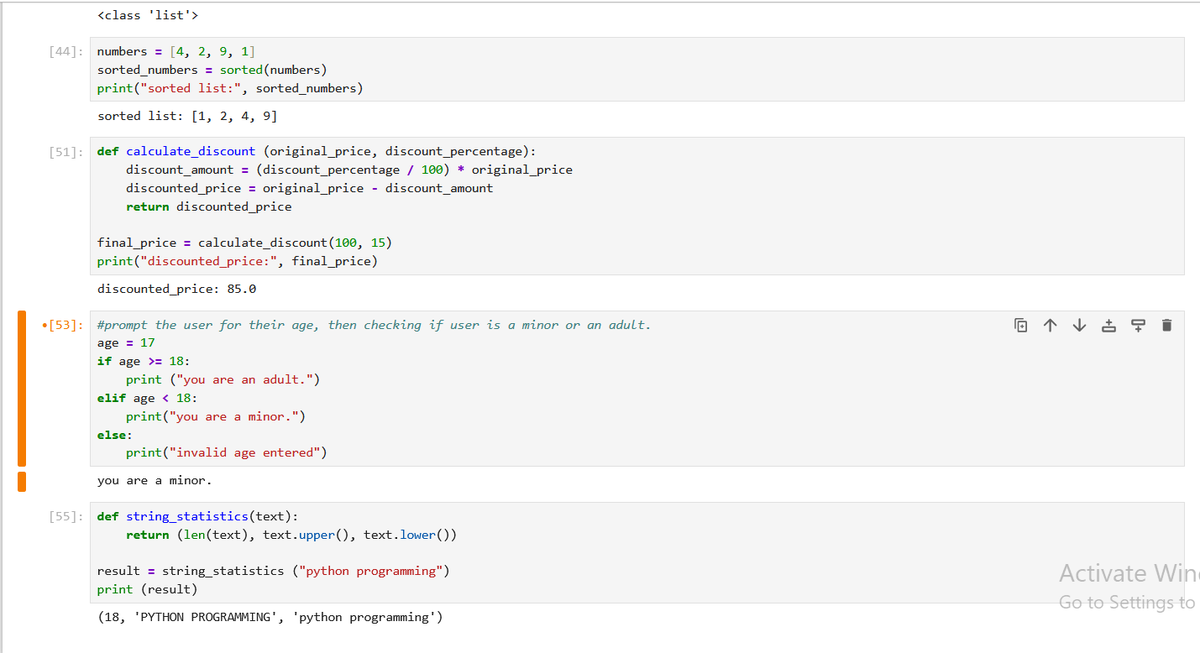Delete the active cell with the trash icon
The image size is (1200, 653).
coord(1167,325)
